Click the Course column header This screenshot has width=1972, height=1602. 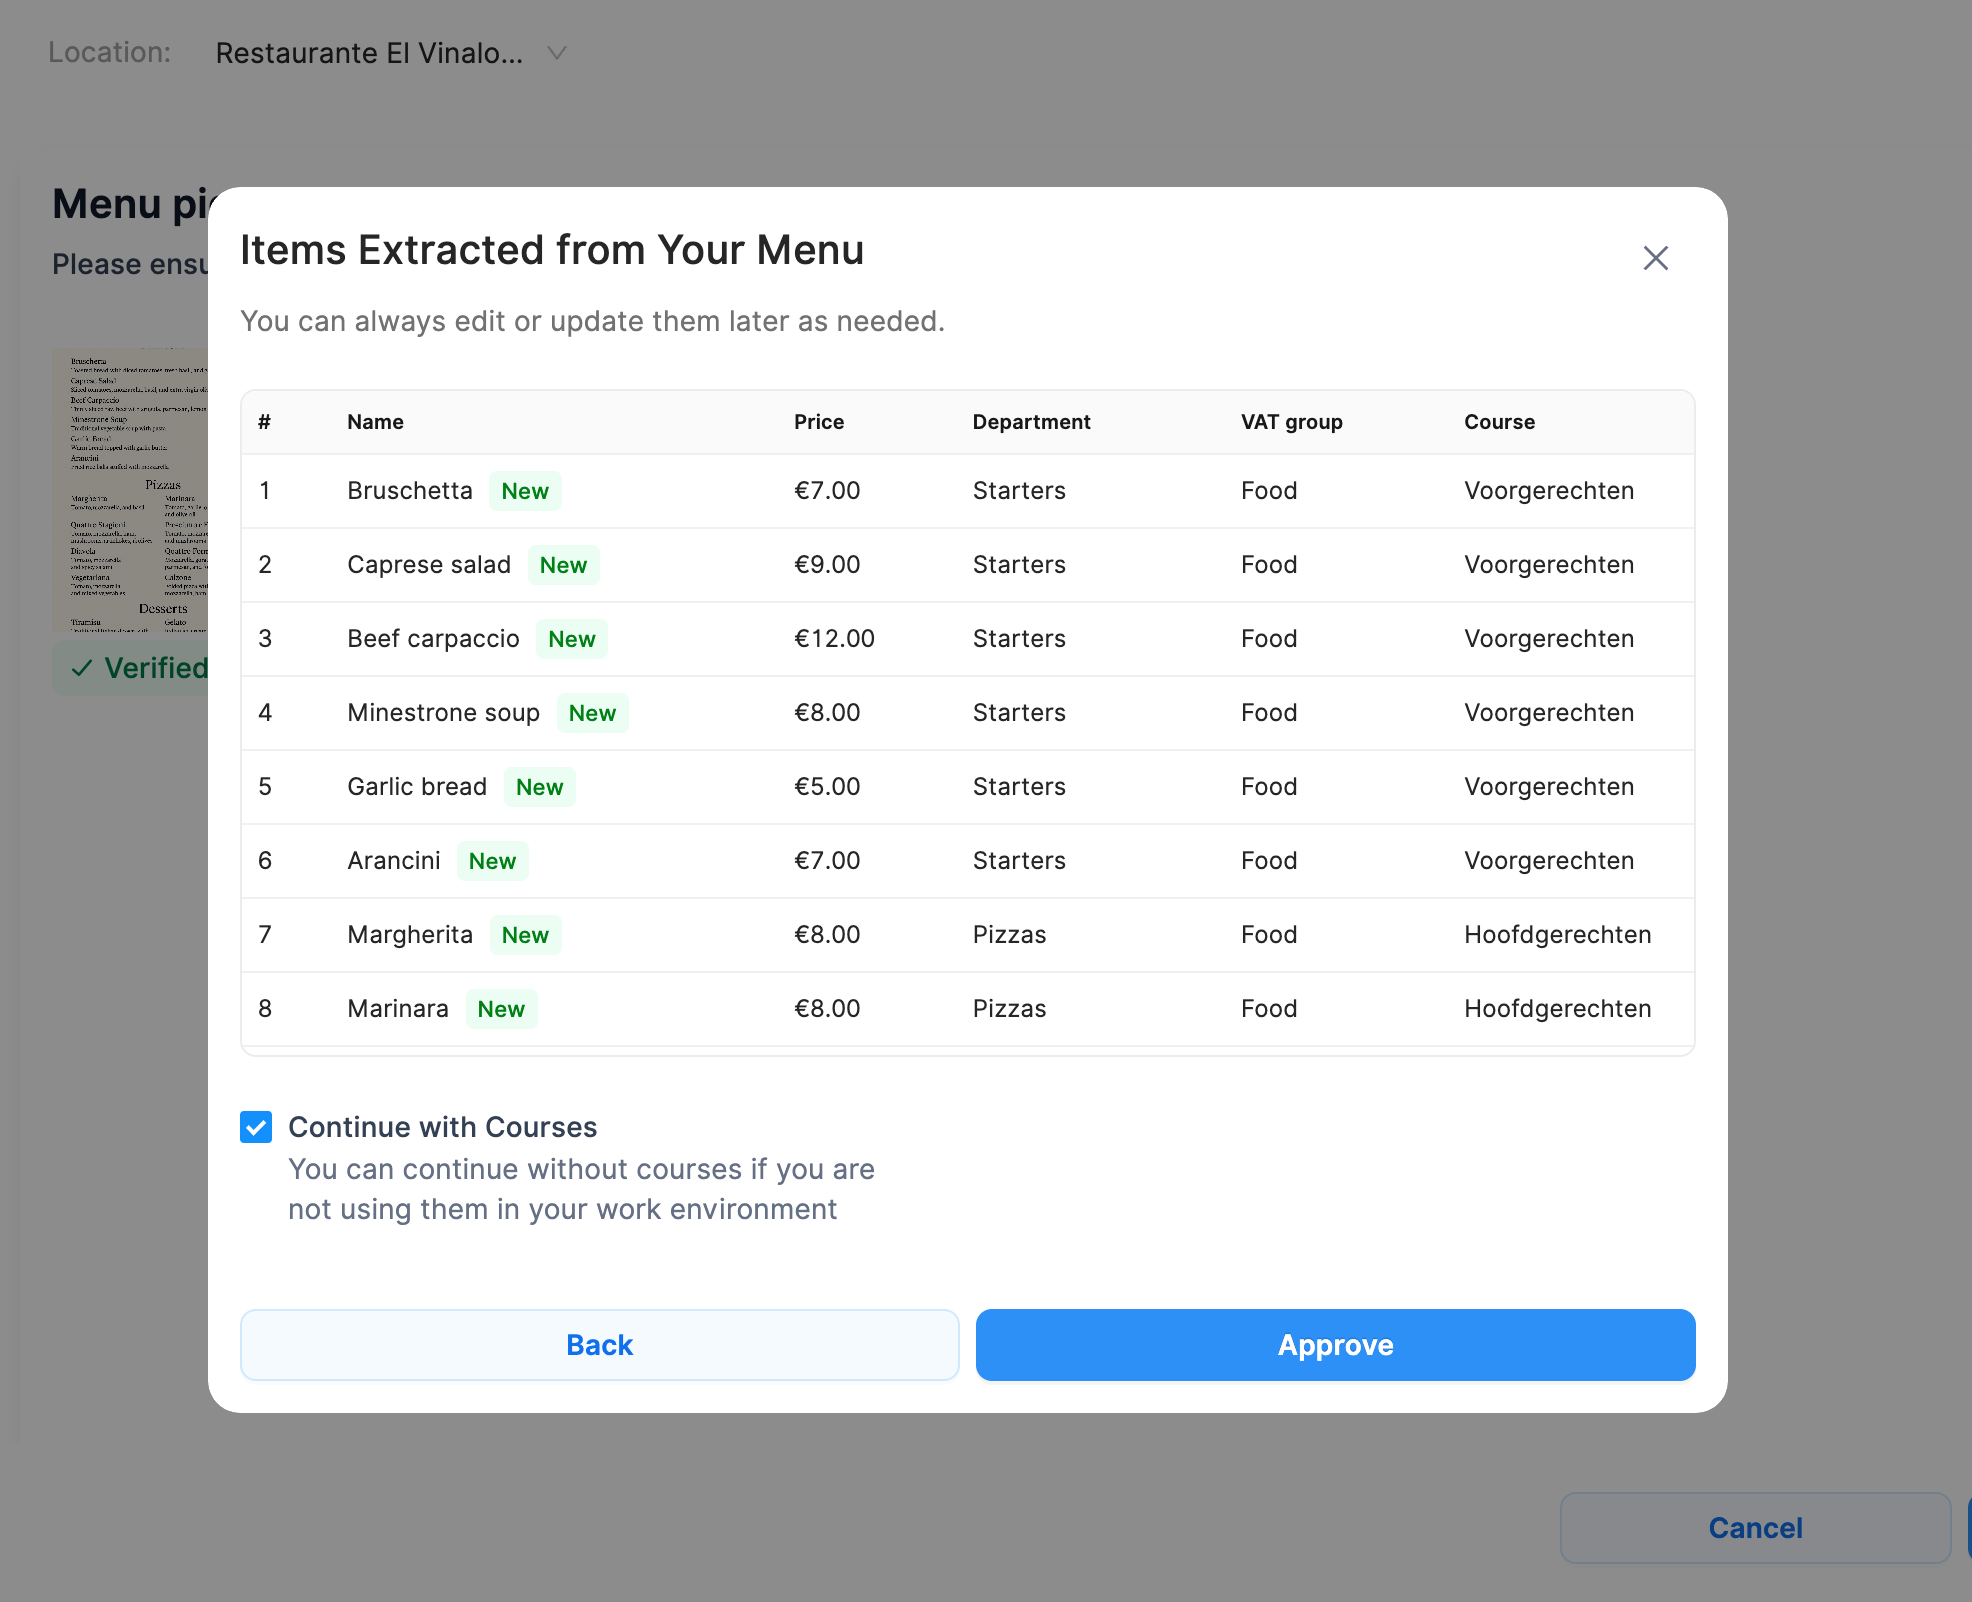(x=1499, y=422)
